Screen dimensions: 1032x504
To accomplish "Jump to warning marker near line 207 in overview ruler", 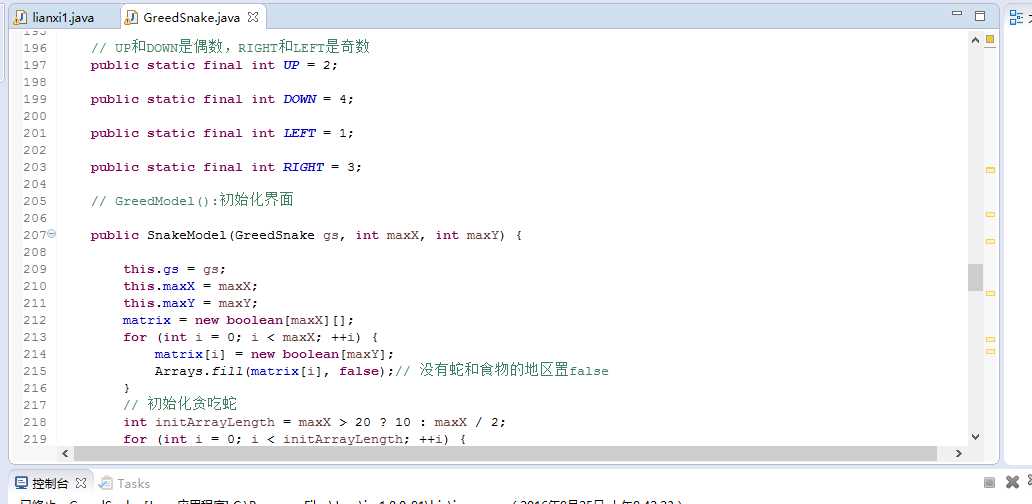I will coord(990,241).
